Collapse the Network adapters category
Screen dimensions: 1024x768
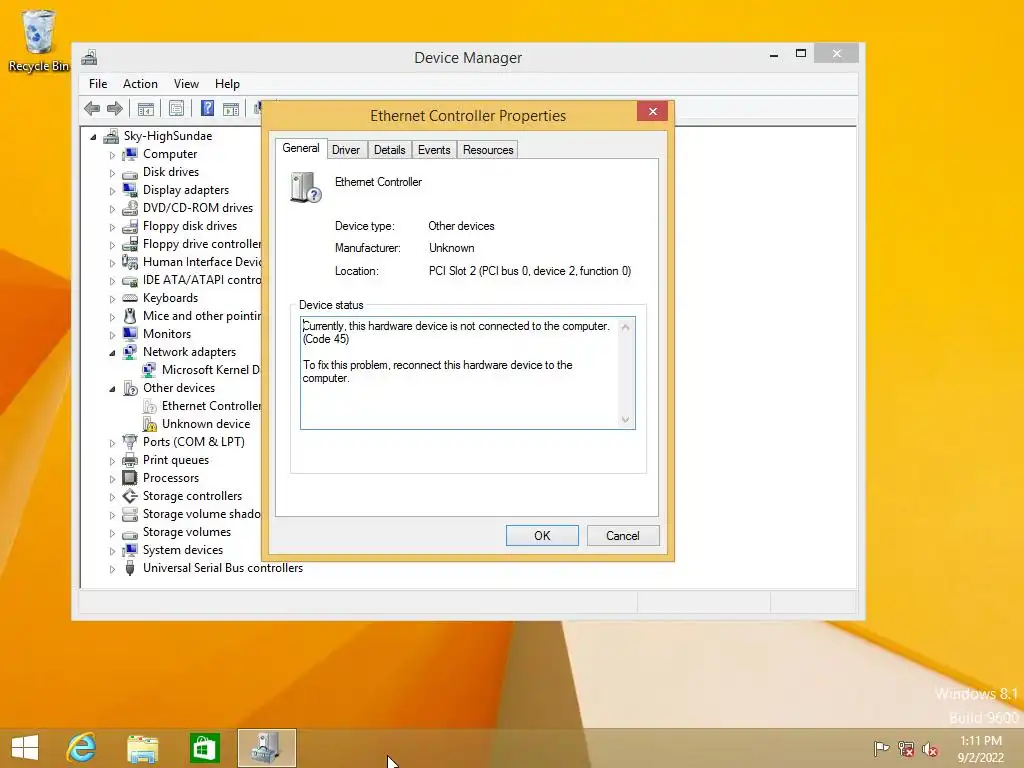pyautogui.click(x=112, y=353)
